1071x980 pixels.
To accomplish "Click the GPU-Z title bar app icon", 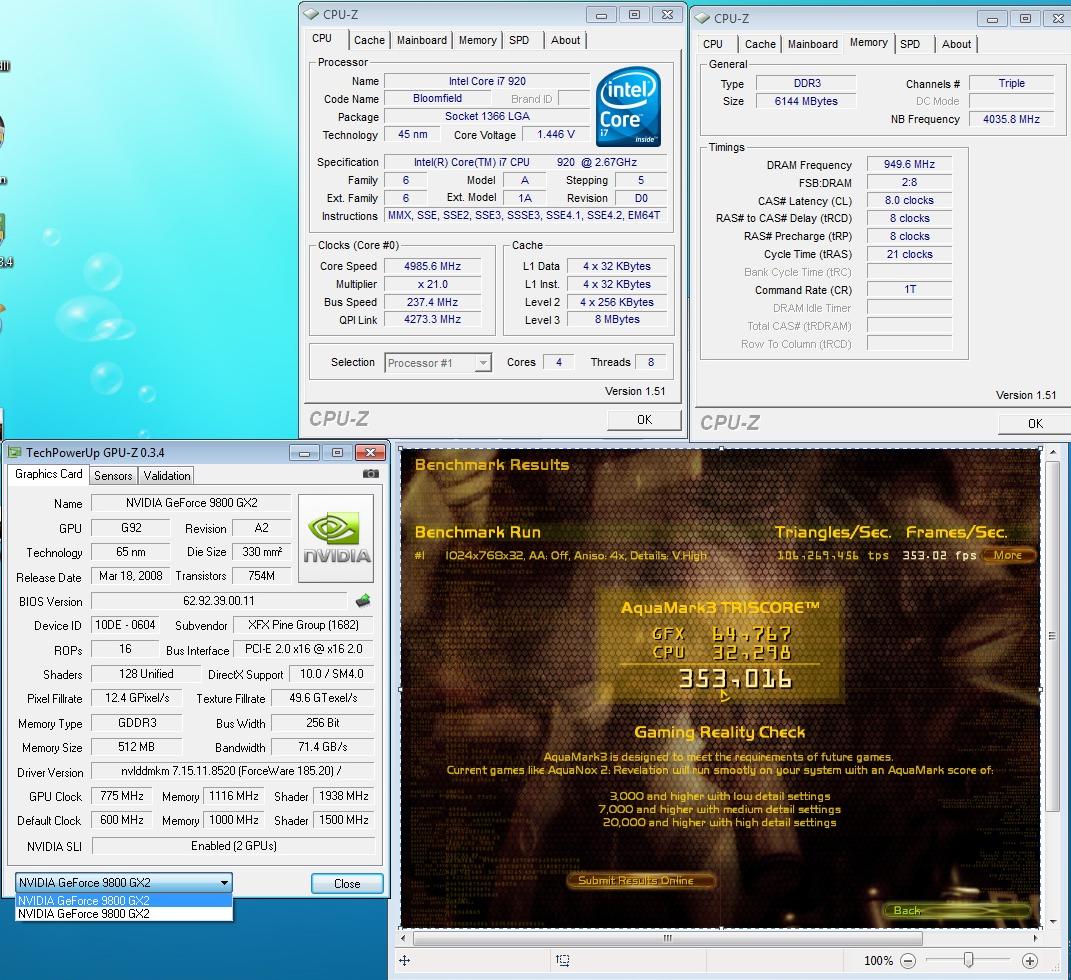I will point(14,453).
